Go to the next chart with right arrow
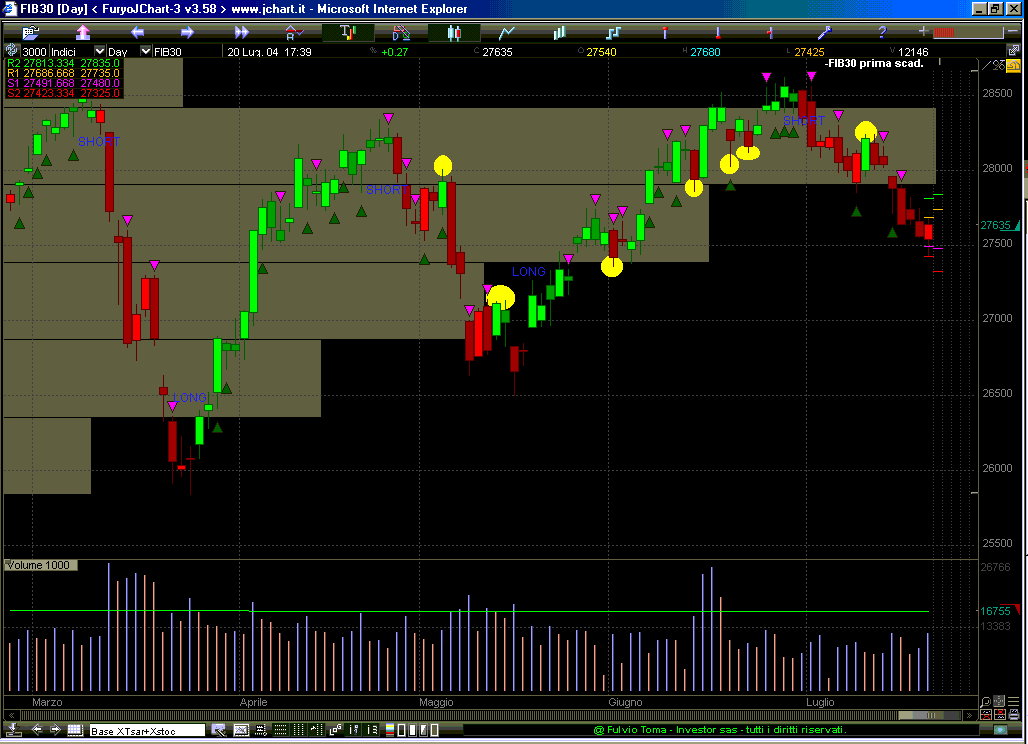 pos(187,32)
